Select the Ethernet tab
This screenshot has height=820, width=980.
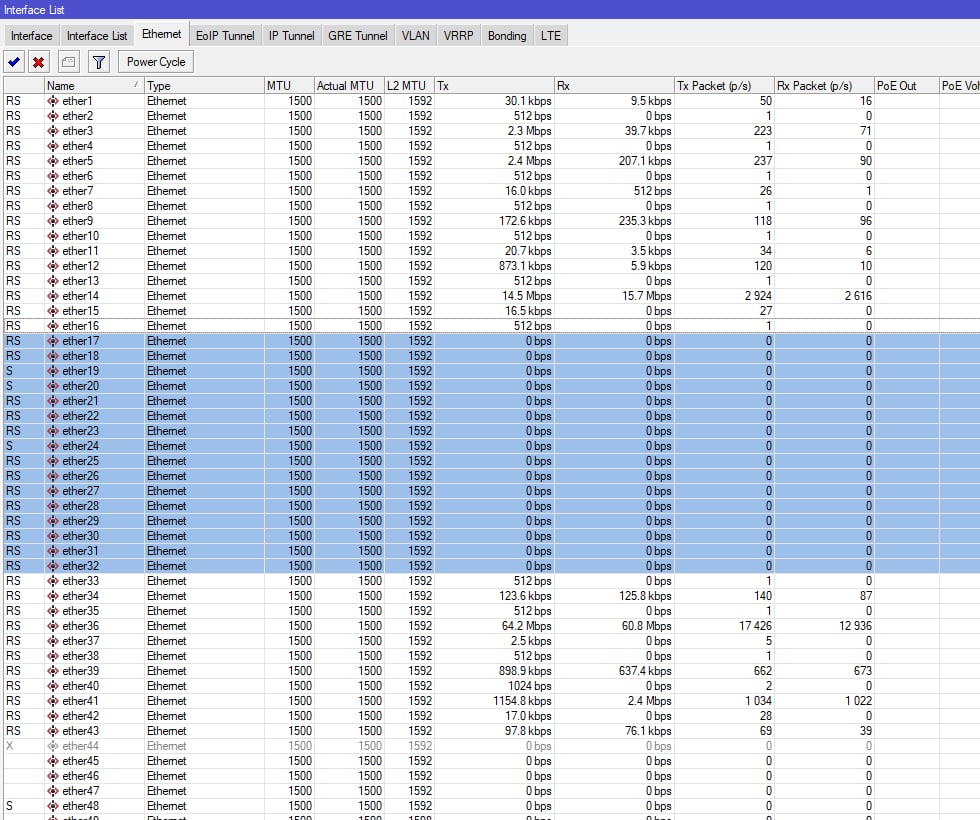(161, 34)
